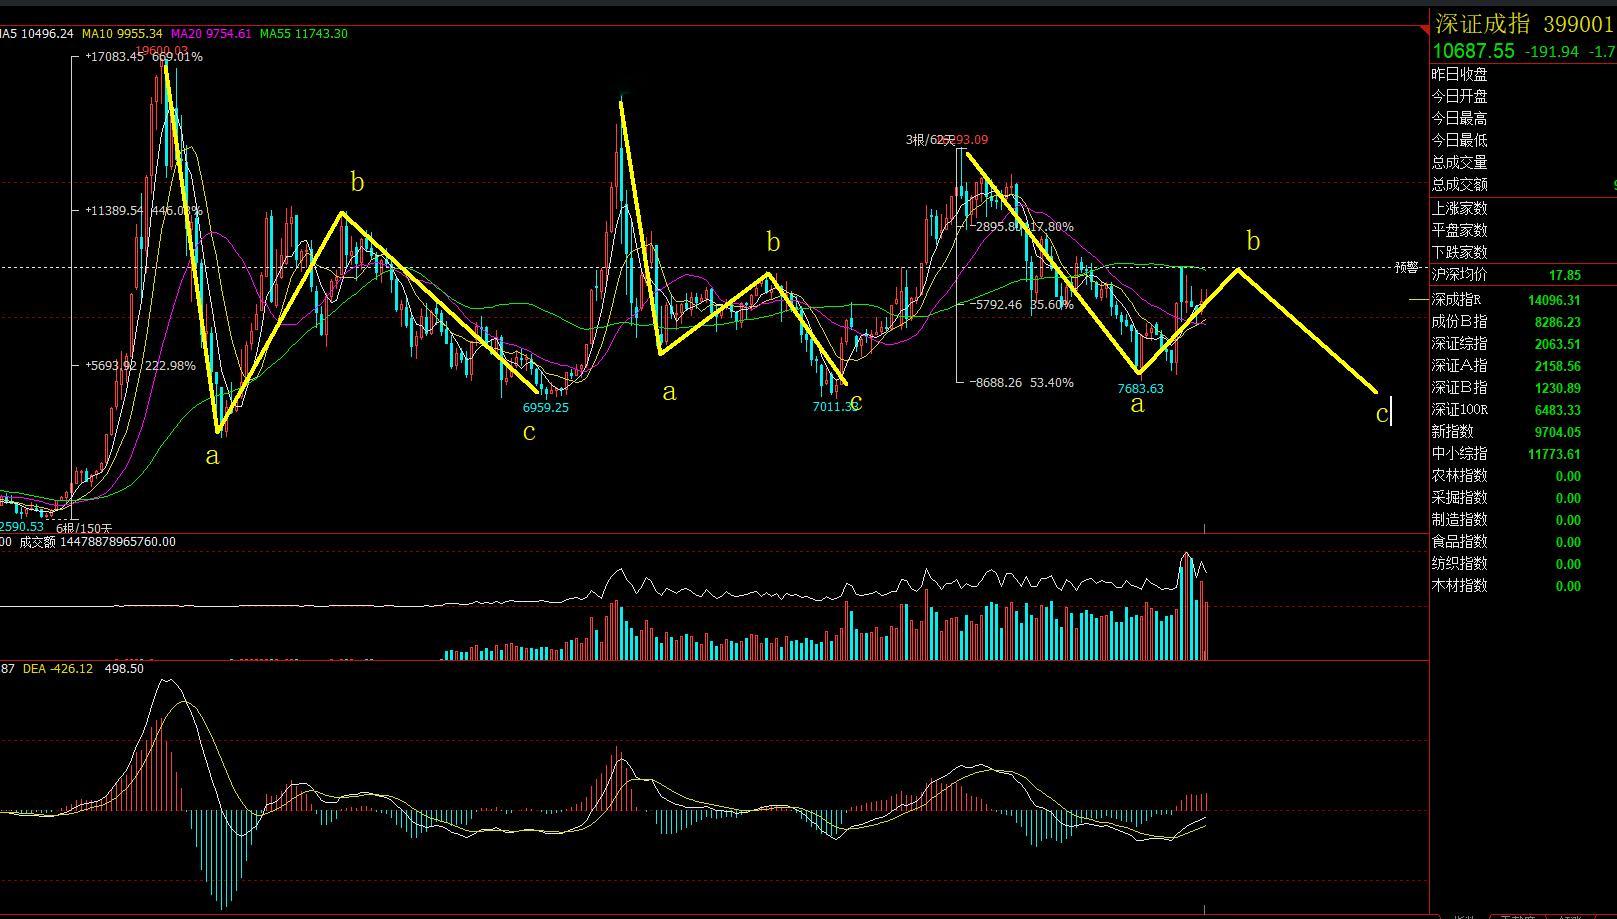Click the 6根/150天 range label
1617x919 pixels.
click(x=84, y=528)
